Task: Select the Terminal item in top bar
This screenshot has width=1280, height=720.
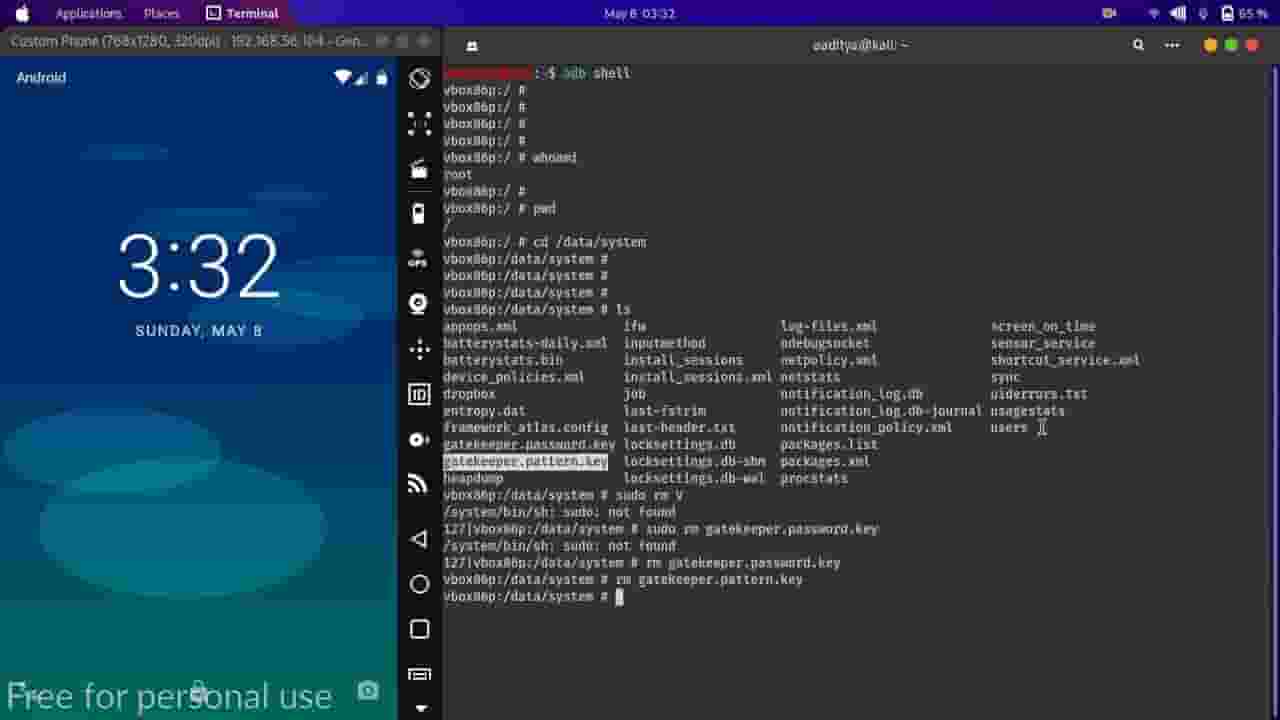Action: point(242,14)
